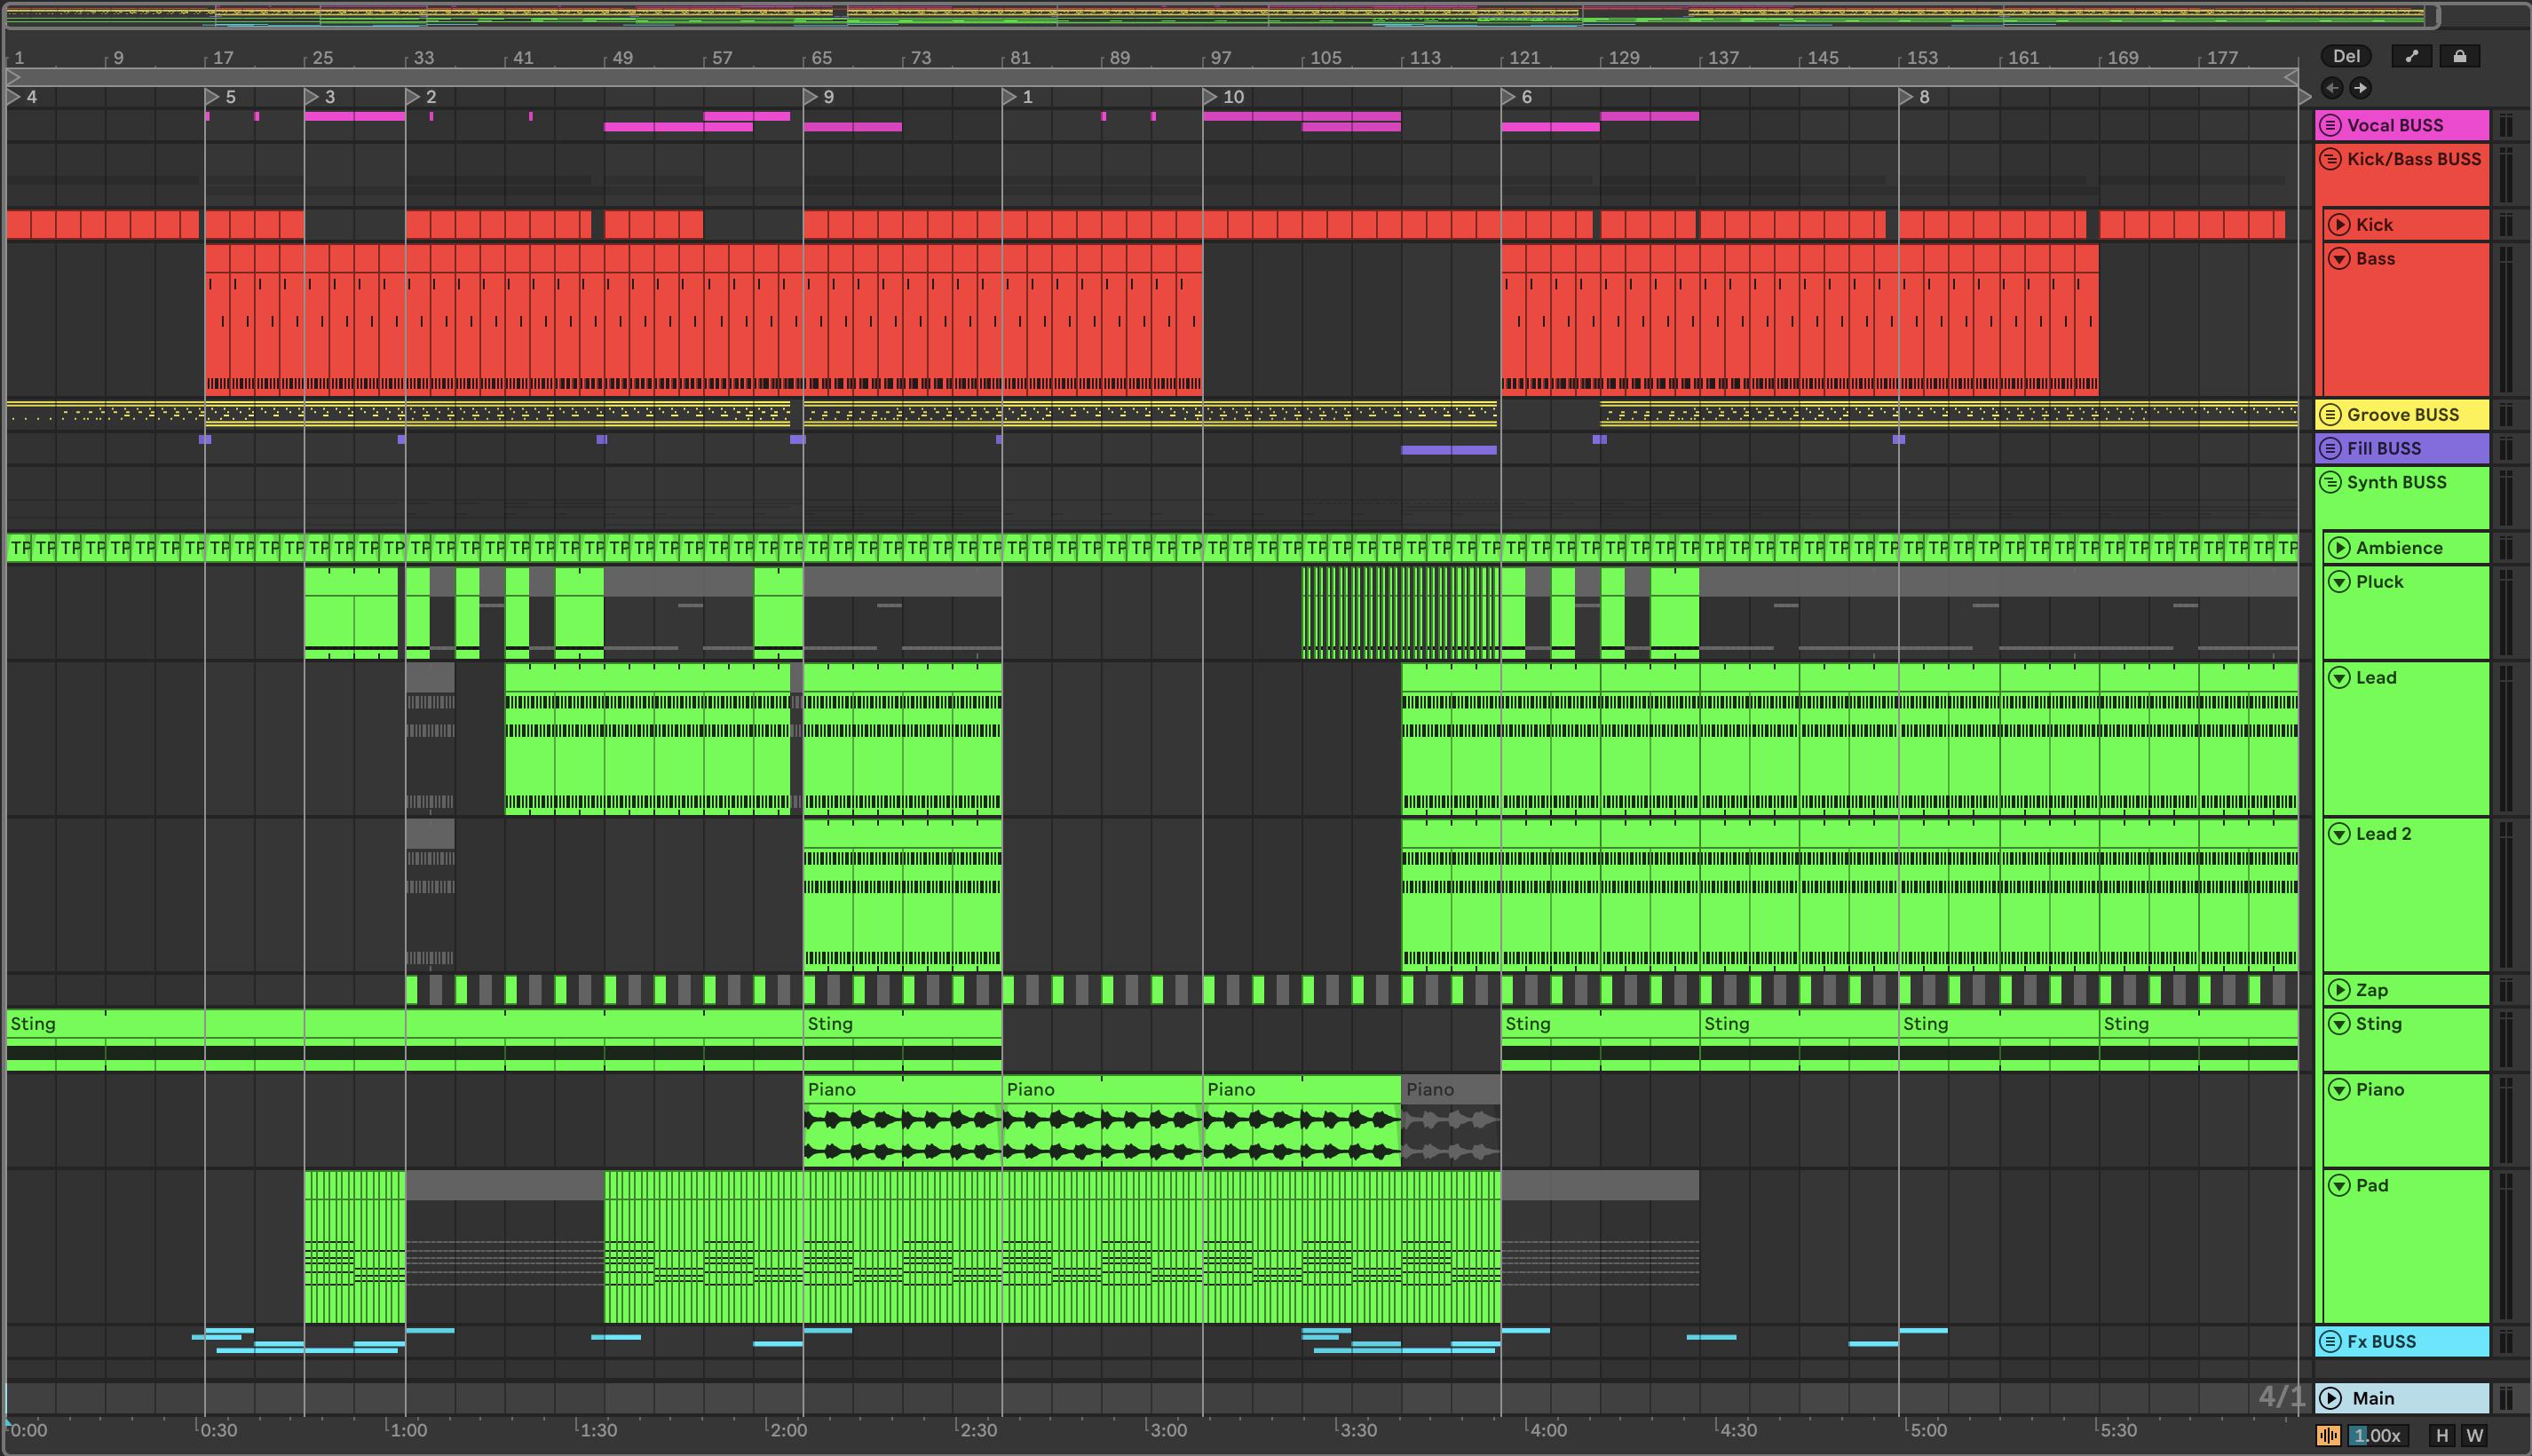
Task: Click bar 97 in the beat ruler
Action: tap(1220, 58)
